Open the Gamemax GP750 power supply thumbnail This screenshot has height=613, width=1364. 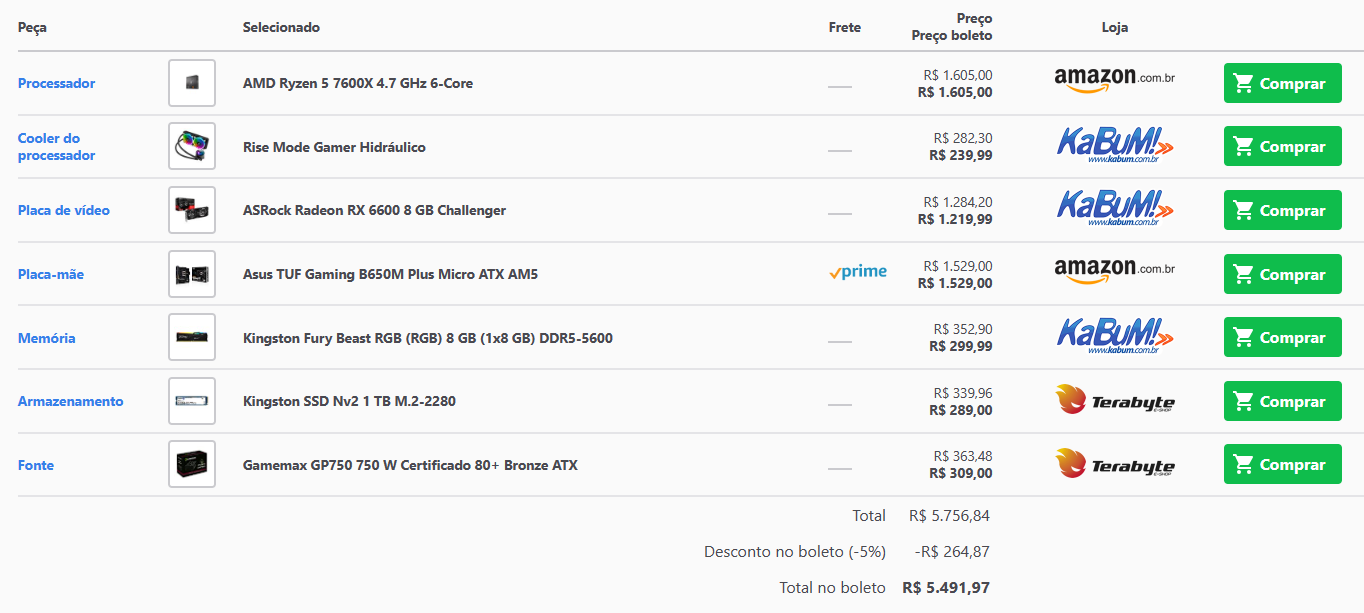pyautogui.click(x=192, y=465)
